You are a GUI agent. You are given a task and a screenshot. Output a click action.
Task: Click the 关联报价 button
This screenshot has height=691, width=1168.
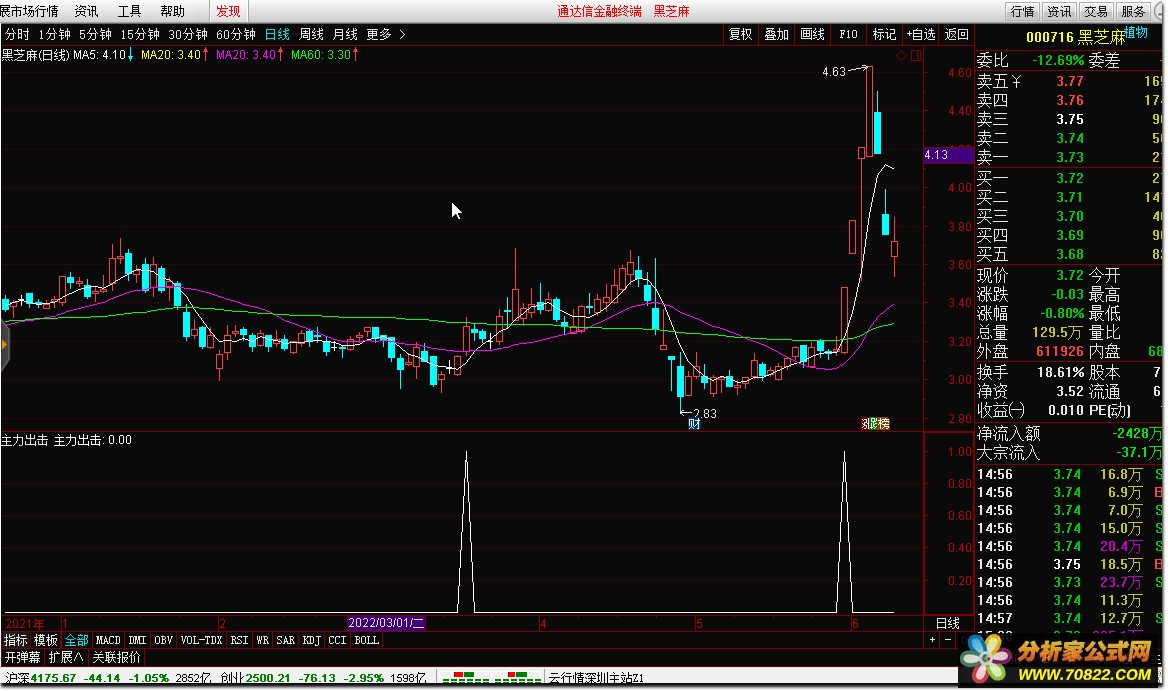point(116,657)
